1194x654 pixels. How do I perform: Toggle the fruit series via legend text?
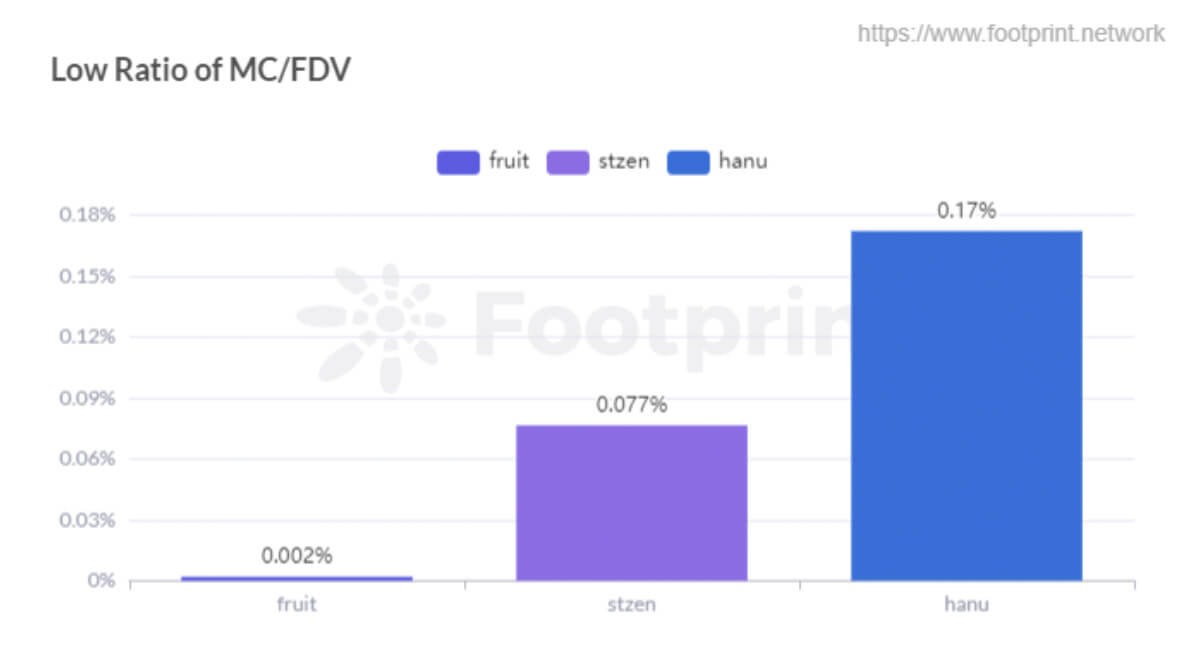pos(509,161)
